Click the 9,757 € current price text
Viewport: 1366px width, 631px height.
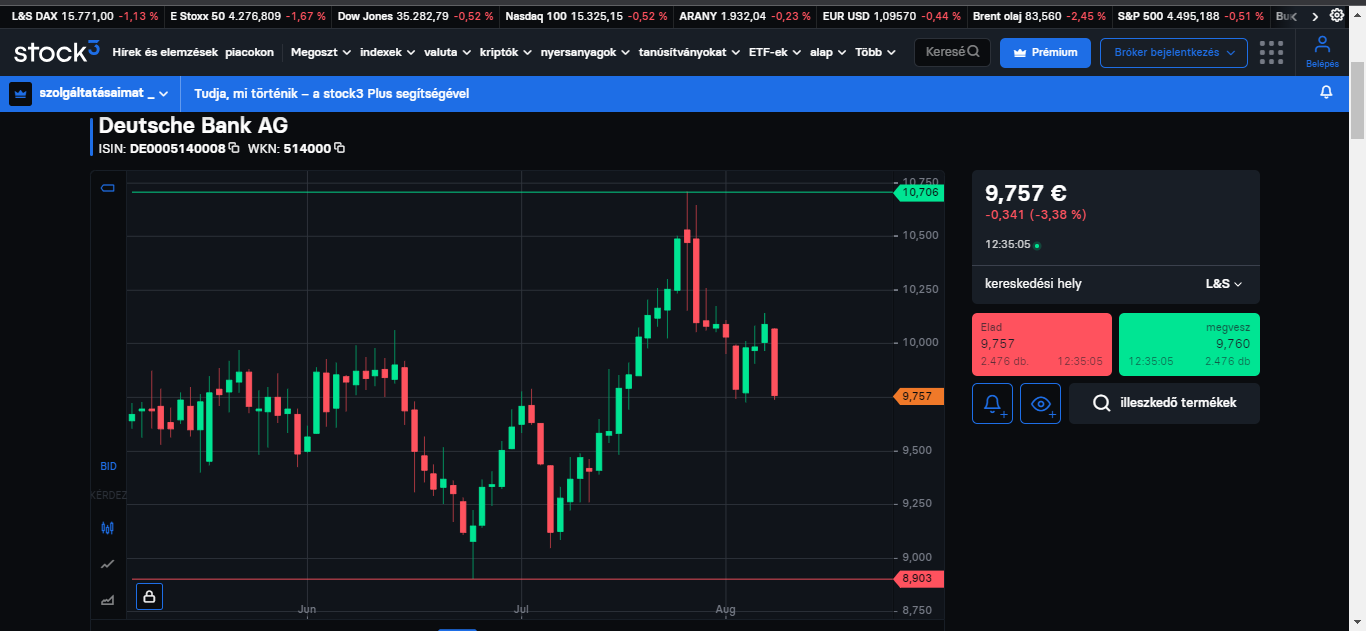pos(1025,193)
